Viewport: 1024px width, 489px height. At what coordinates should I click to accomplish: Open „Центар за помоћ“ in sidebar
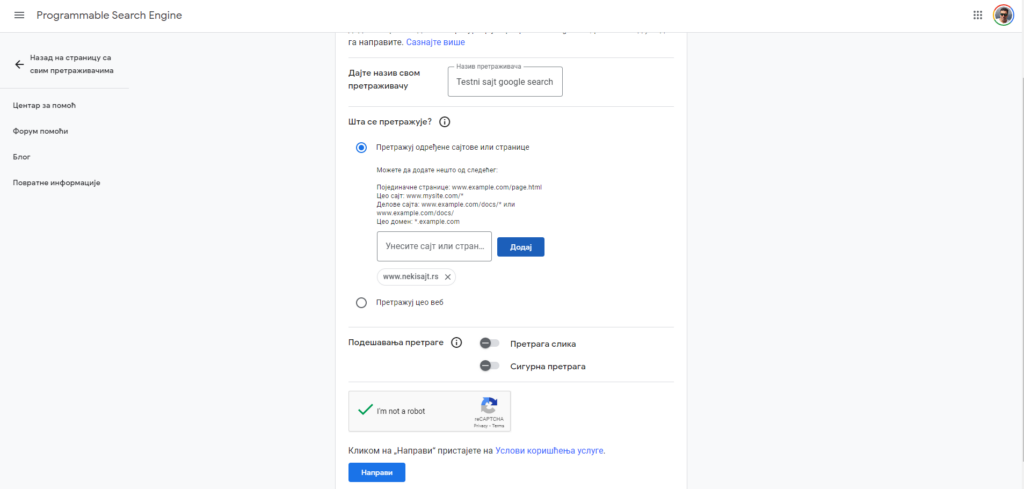(x=45, y=105)
